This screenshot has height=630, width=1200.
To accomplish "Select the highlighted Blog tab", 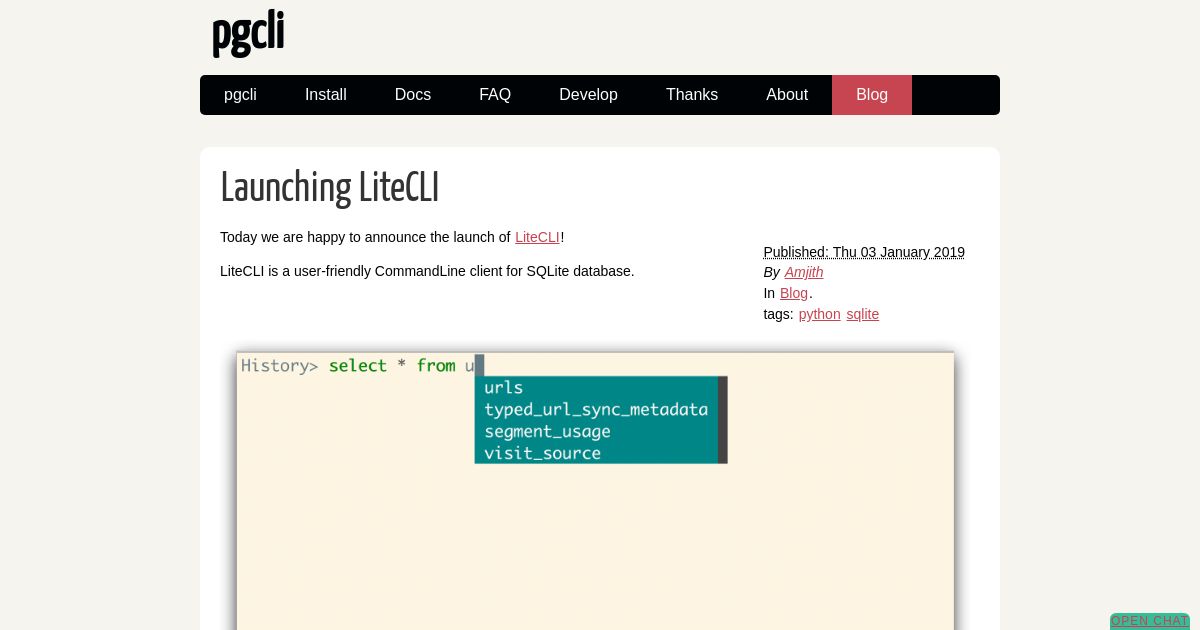I will pyautogui.click(x=872, y=95).
